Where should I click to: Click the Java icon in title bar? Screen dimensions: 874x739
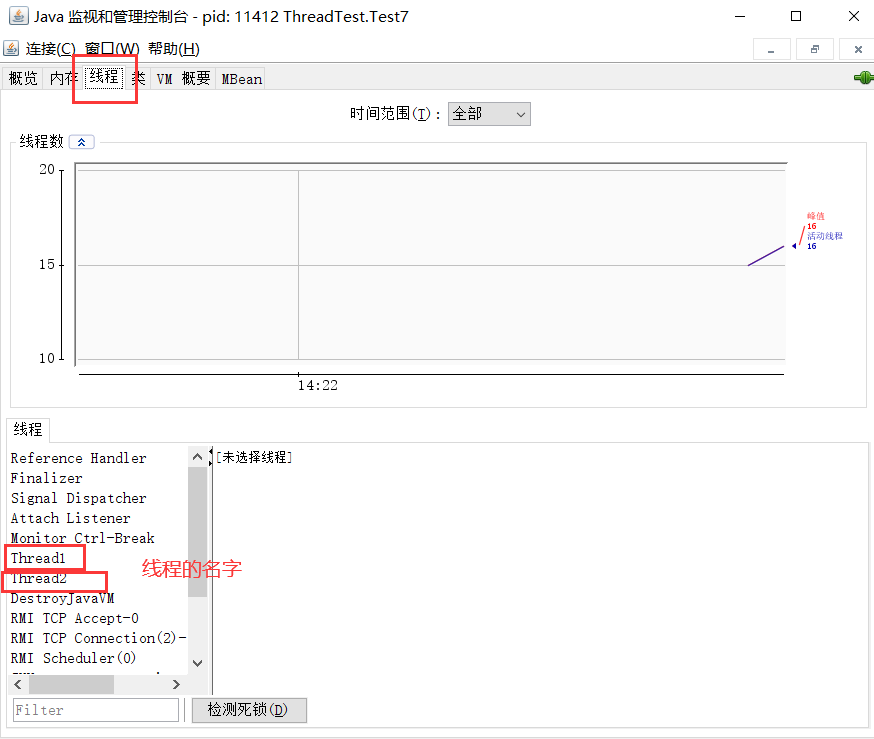pyautogui.click(x=18, y=16)
